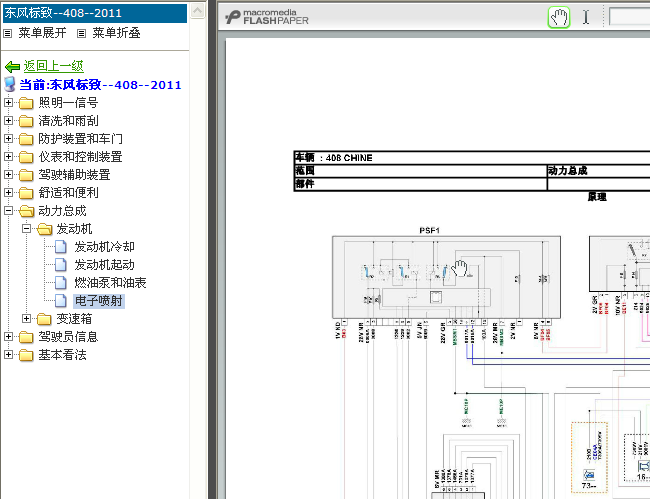Viewport: 650px width, 499px height.
Task: Select the 基本看法 tree label
Action: point(62,355)
